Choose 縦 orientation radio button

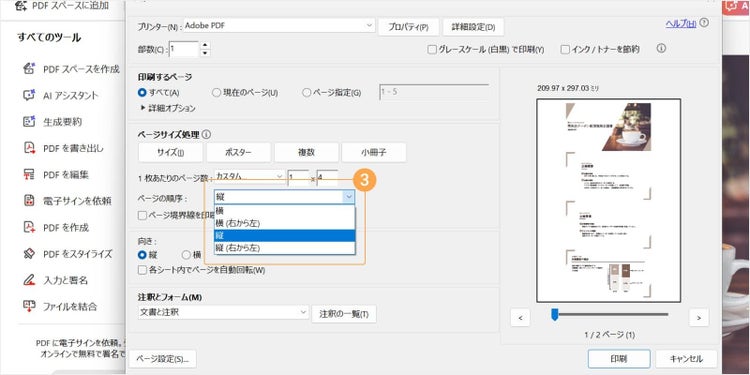(x=142, y=255)
